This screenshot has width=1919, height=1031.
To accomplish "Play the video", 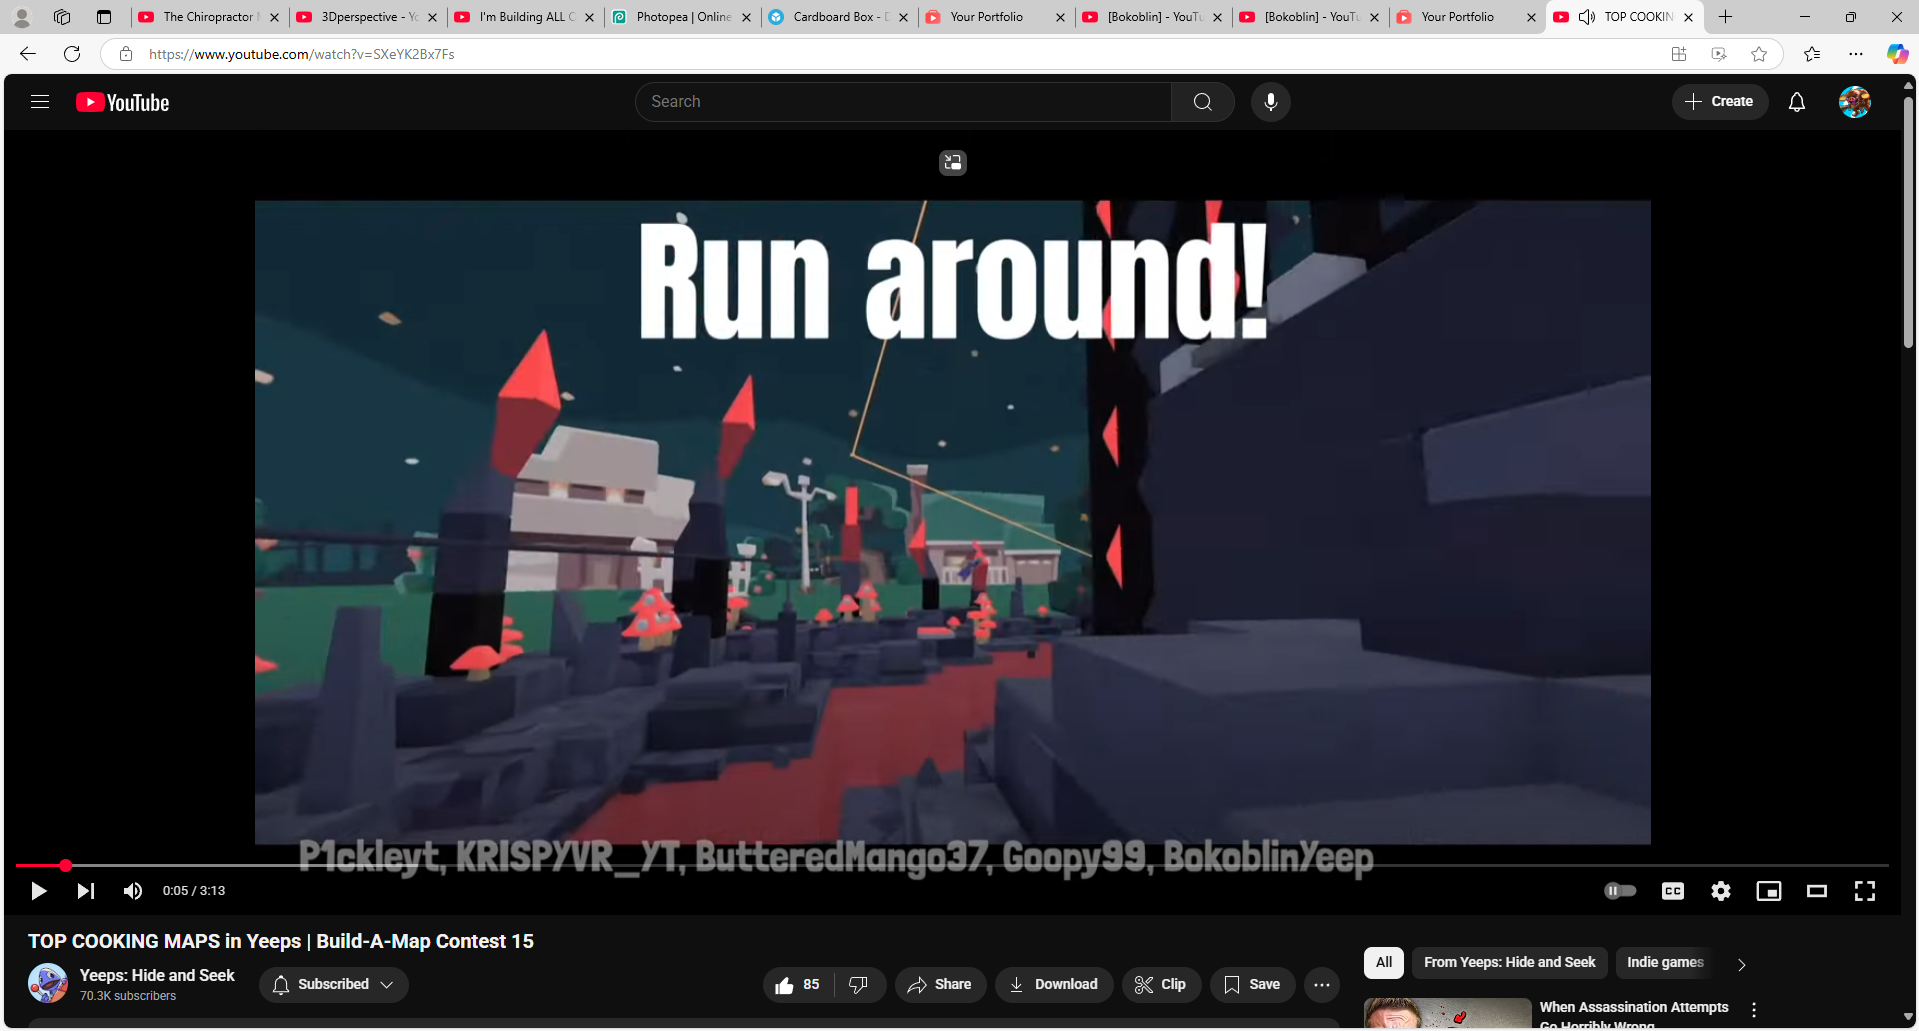I will (x=38, y=891).
